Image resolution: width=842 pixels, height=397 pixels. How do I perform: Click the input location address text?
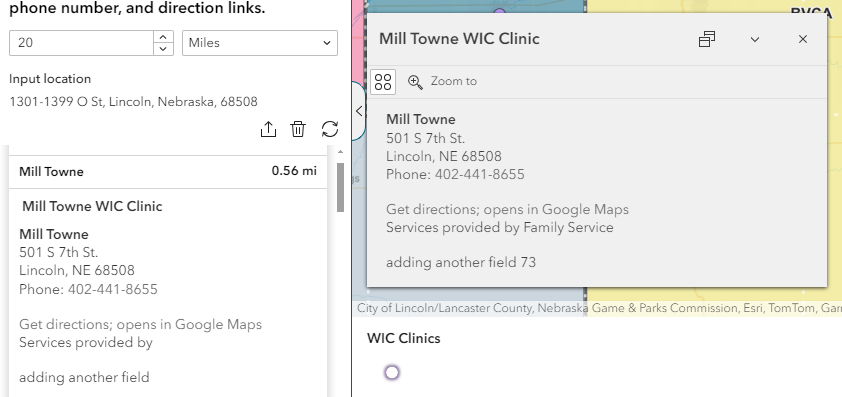133,102
